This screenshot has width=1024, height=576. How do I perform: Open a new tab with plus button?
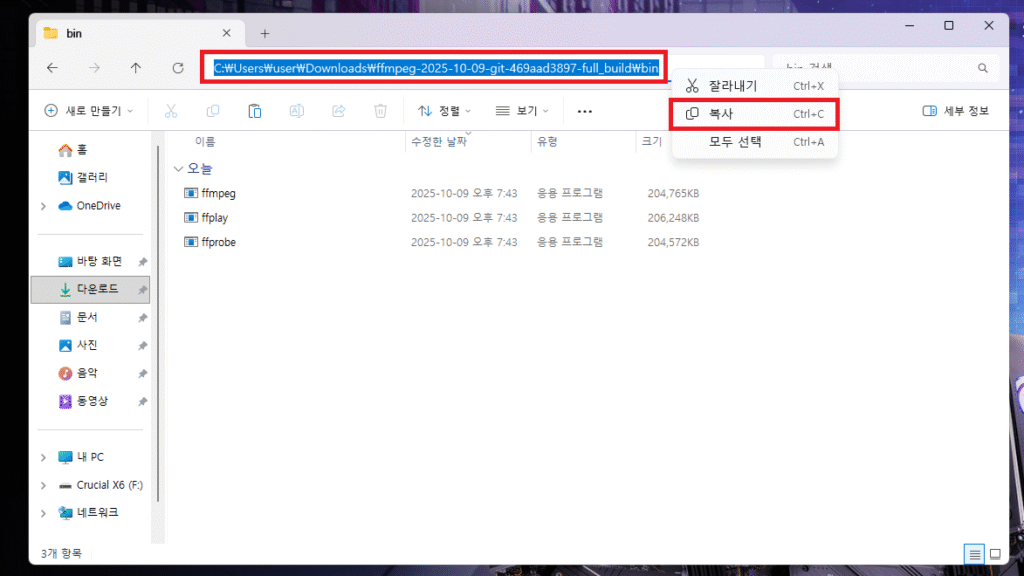(265, 33)
